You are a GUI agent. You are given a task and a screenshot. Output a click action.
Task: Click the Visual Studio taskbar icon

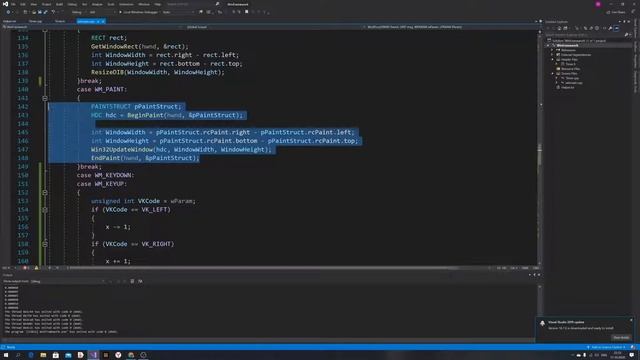93,355
